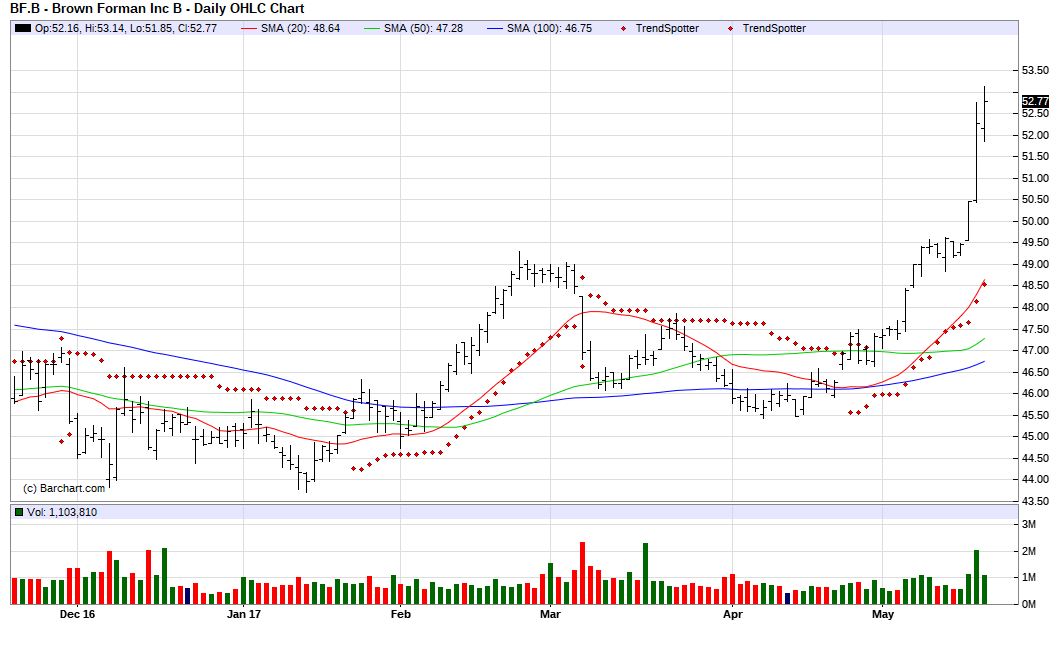Click the 0M volume axis label
The image size is (1060, 645).
tap(1029, 604)
